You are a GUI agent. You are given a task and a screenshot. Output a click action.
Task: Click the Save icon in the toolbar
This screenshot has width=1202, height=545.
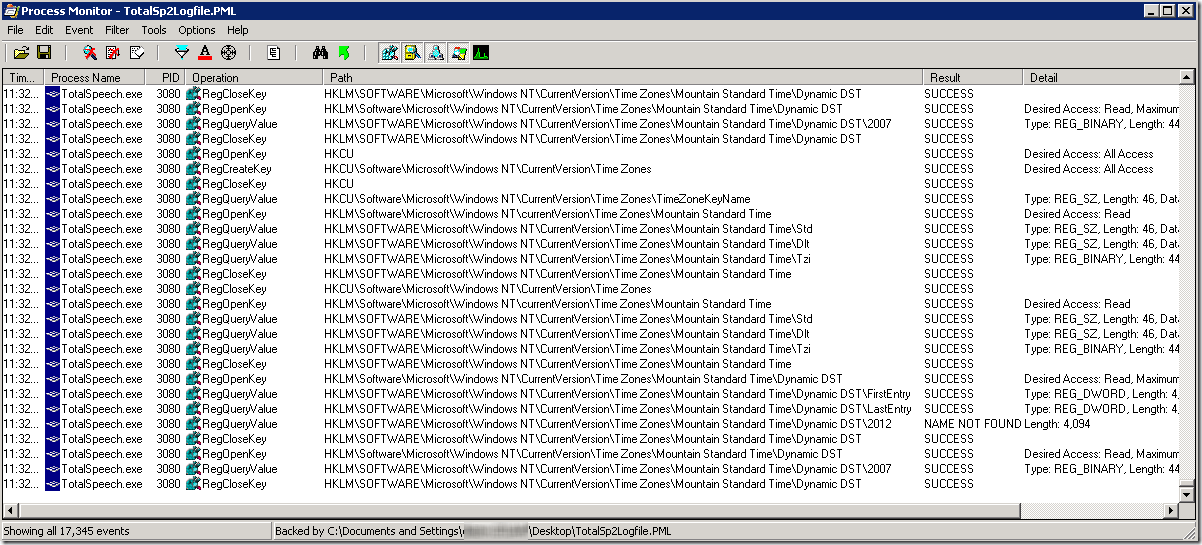[44, 52]
